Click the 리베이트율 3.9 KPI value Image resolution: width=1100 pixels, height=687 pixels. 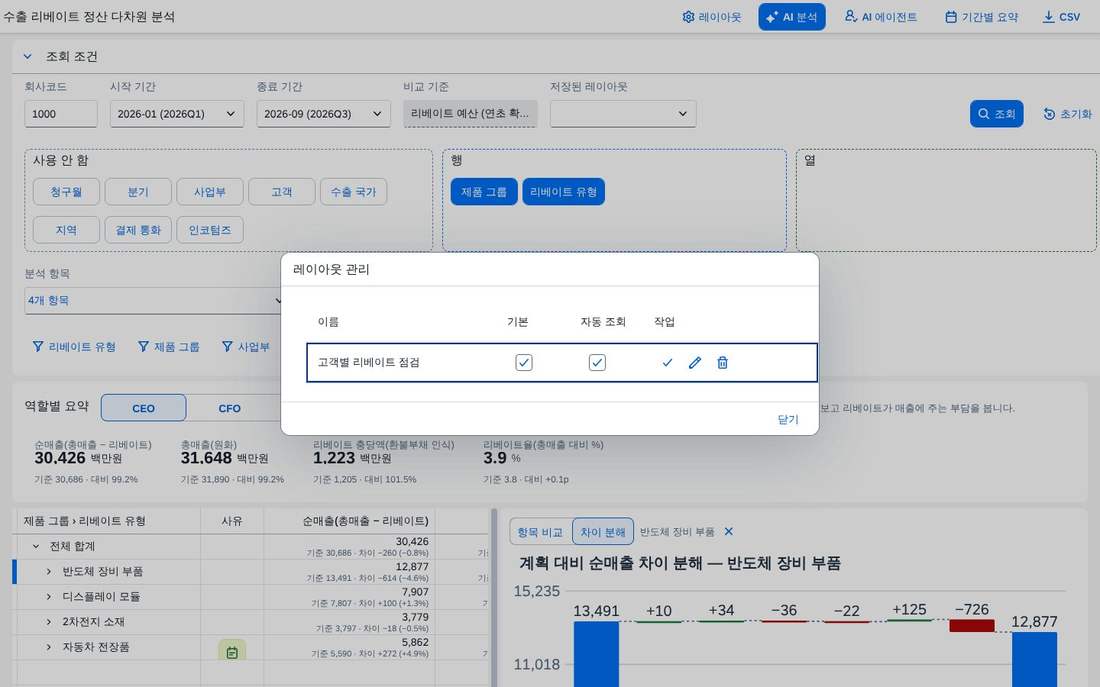coord(495,458)
